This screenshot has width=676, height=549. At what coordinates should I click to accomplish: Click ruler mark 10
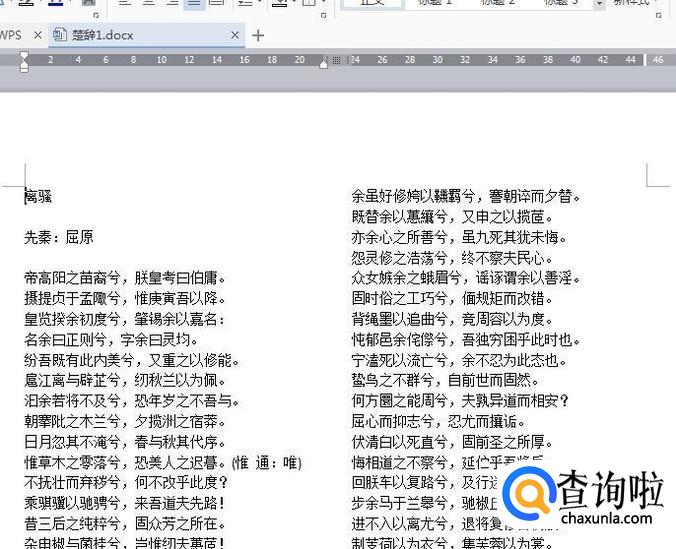(162, 60)
